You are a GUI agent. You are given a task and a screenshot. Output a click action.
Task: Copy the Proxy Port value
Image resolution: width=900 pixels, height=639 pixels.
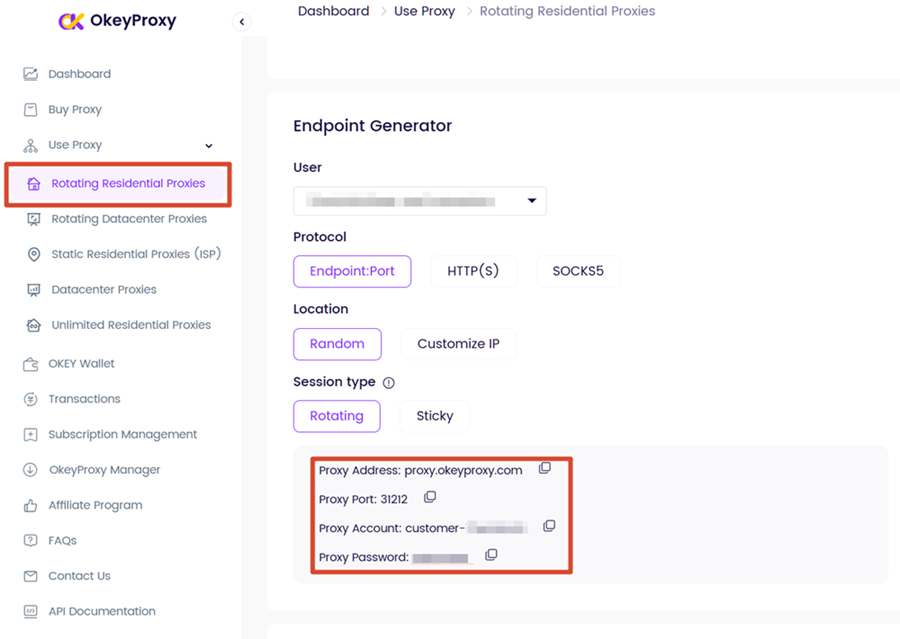(430, 497)
